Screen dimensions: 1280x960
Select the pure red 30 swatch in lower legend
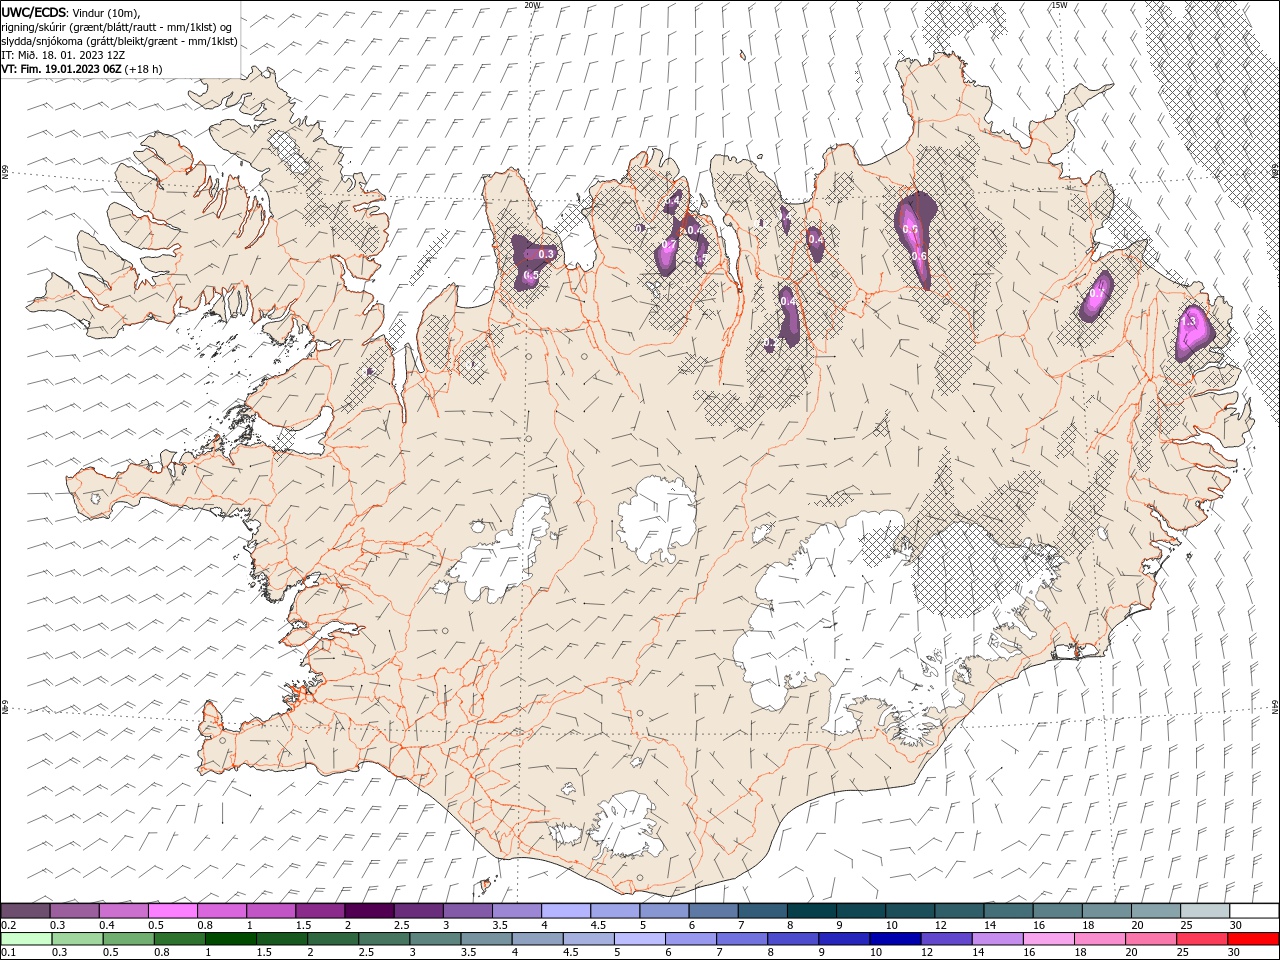[x=1252, y=939]
